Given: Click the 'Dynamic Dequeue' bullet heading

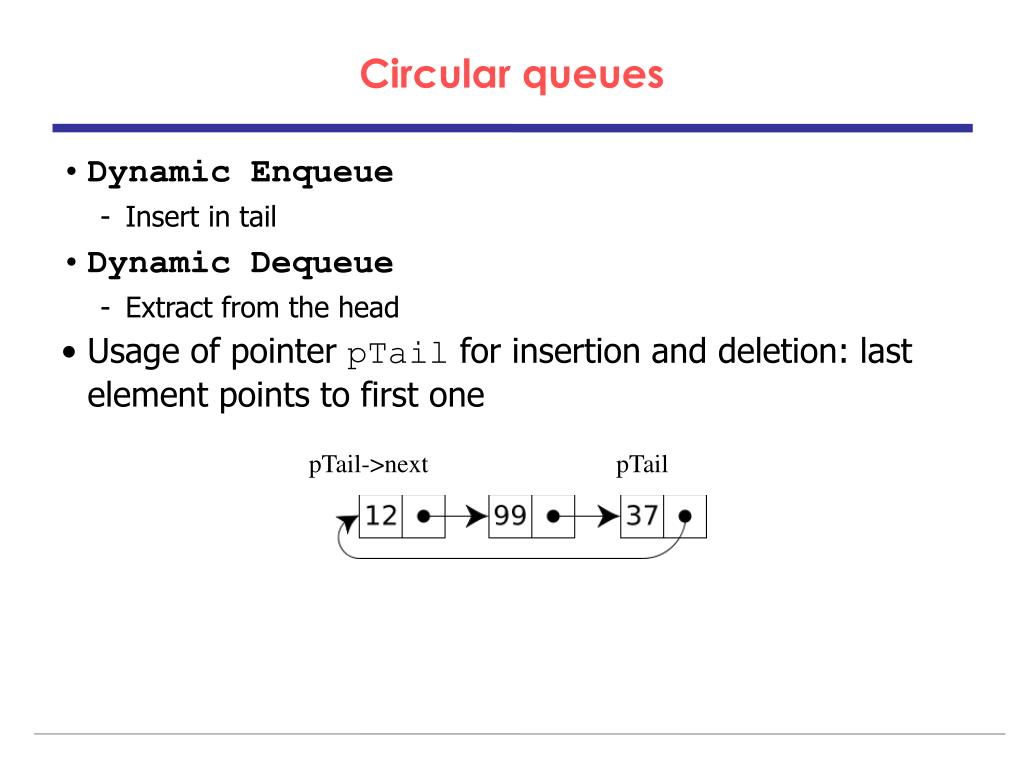Looking at the screenshot, I should [x=240, y=264].
